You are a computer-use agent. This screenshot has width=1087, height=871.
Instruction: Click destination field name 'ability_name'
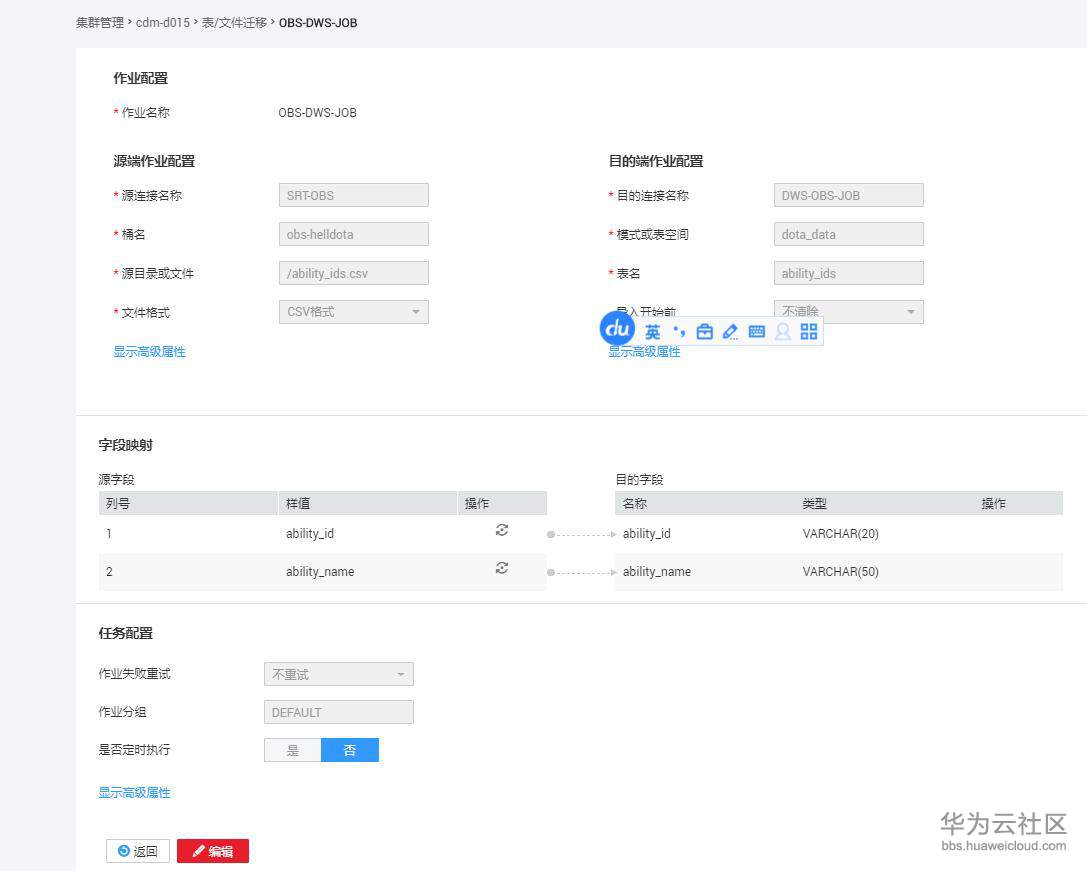click(656, 571)
